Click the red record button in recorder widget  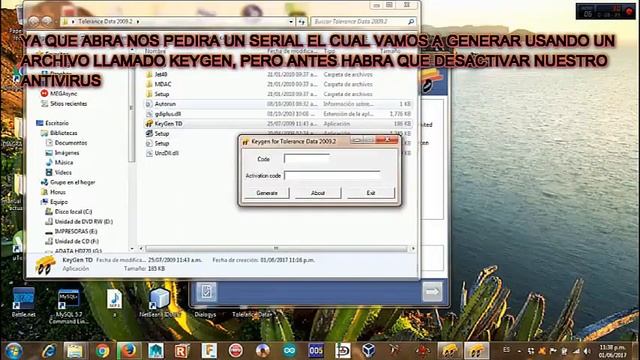click(630, 11)
